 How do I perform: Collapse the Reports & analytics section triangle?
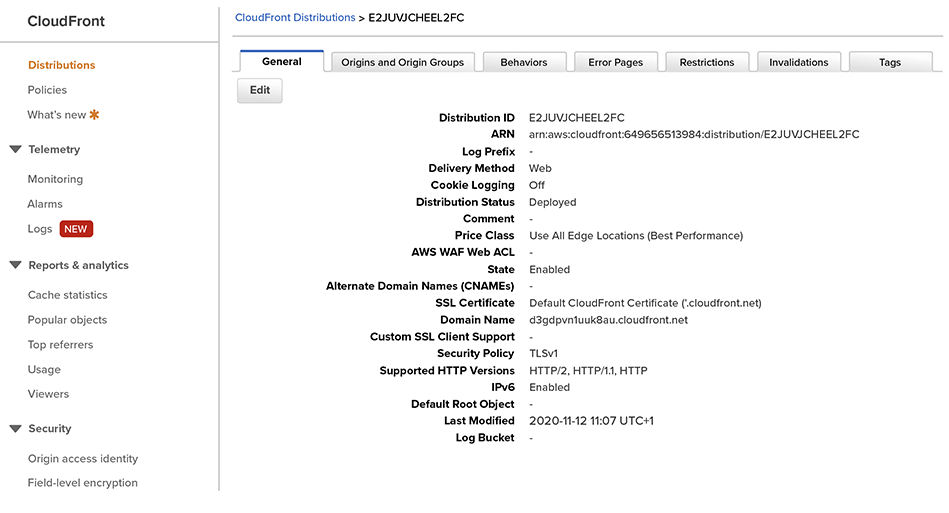16,265
